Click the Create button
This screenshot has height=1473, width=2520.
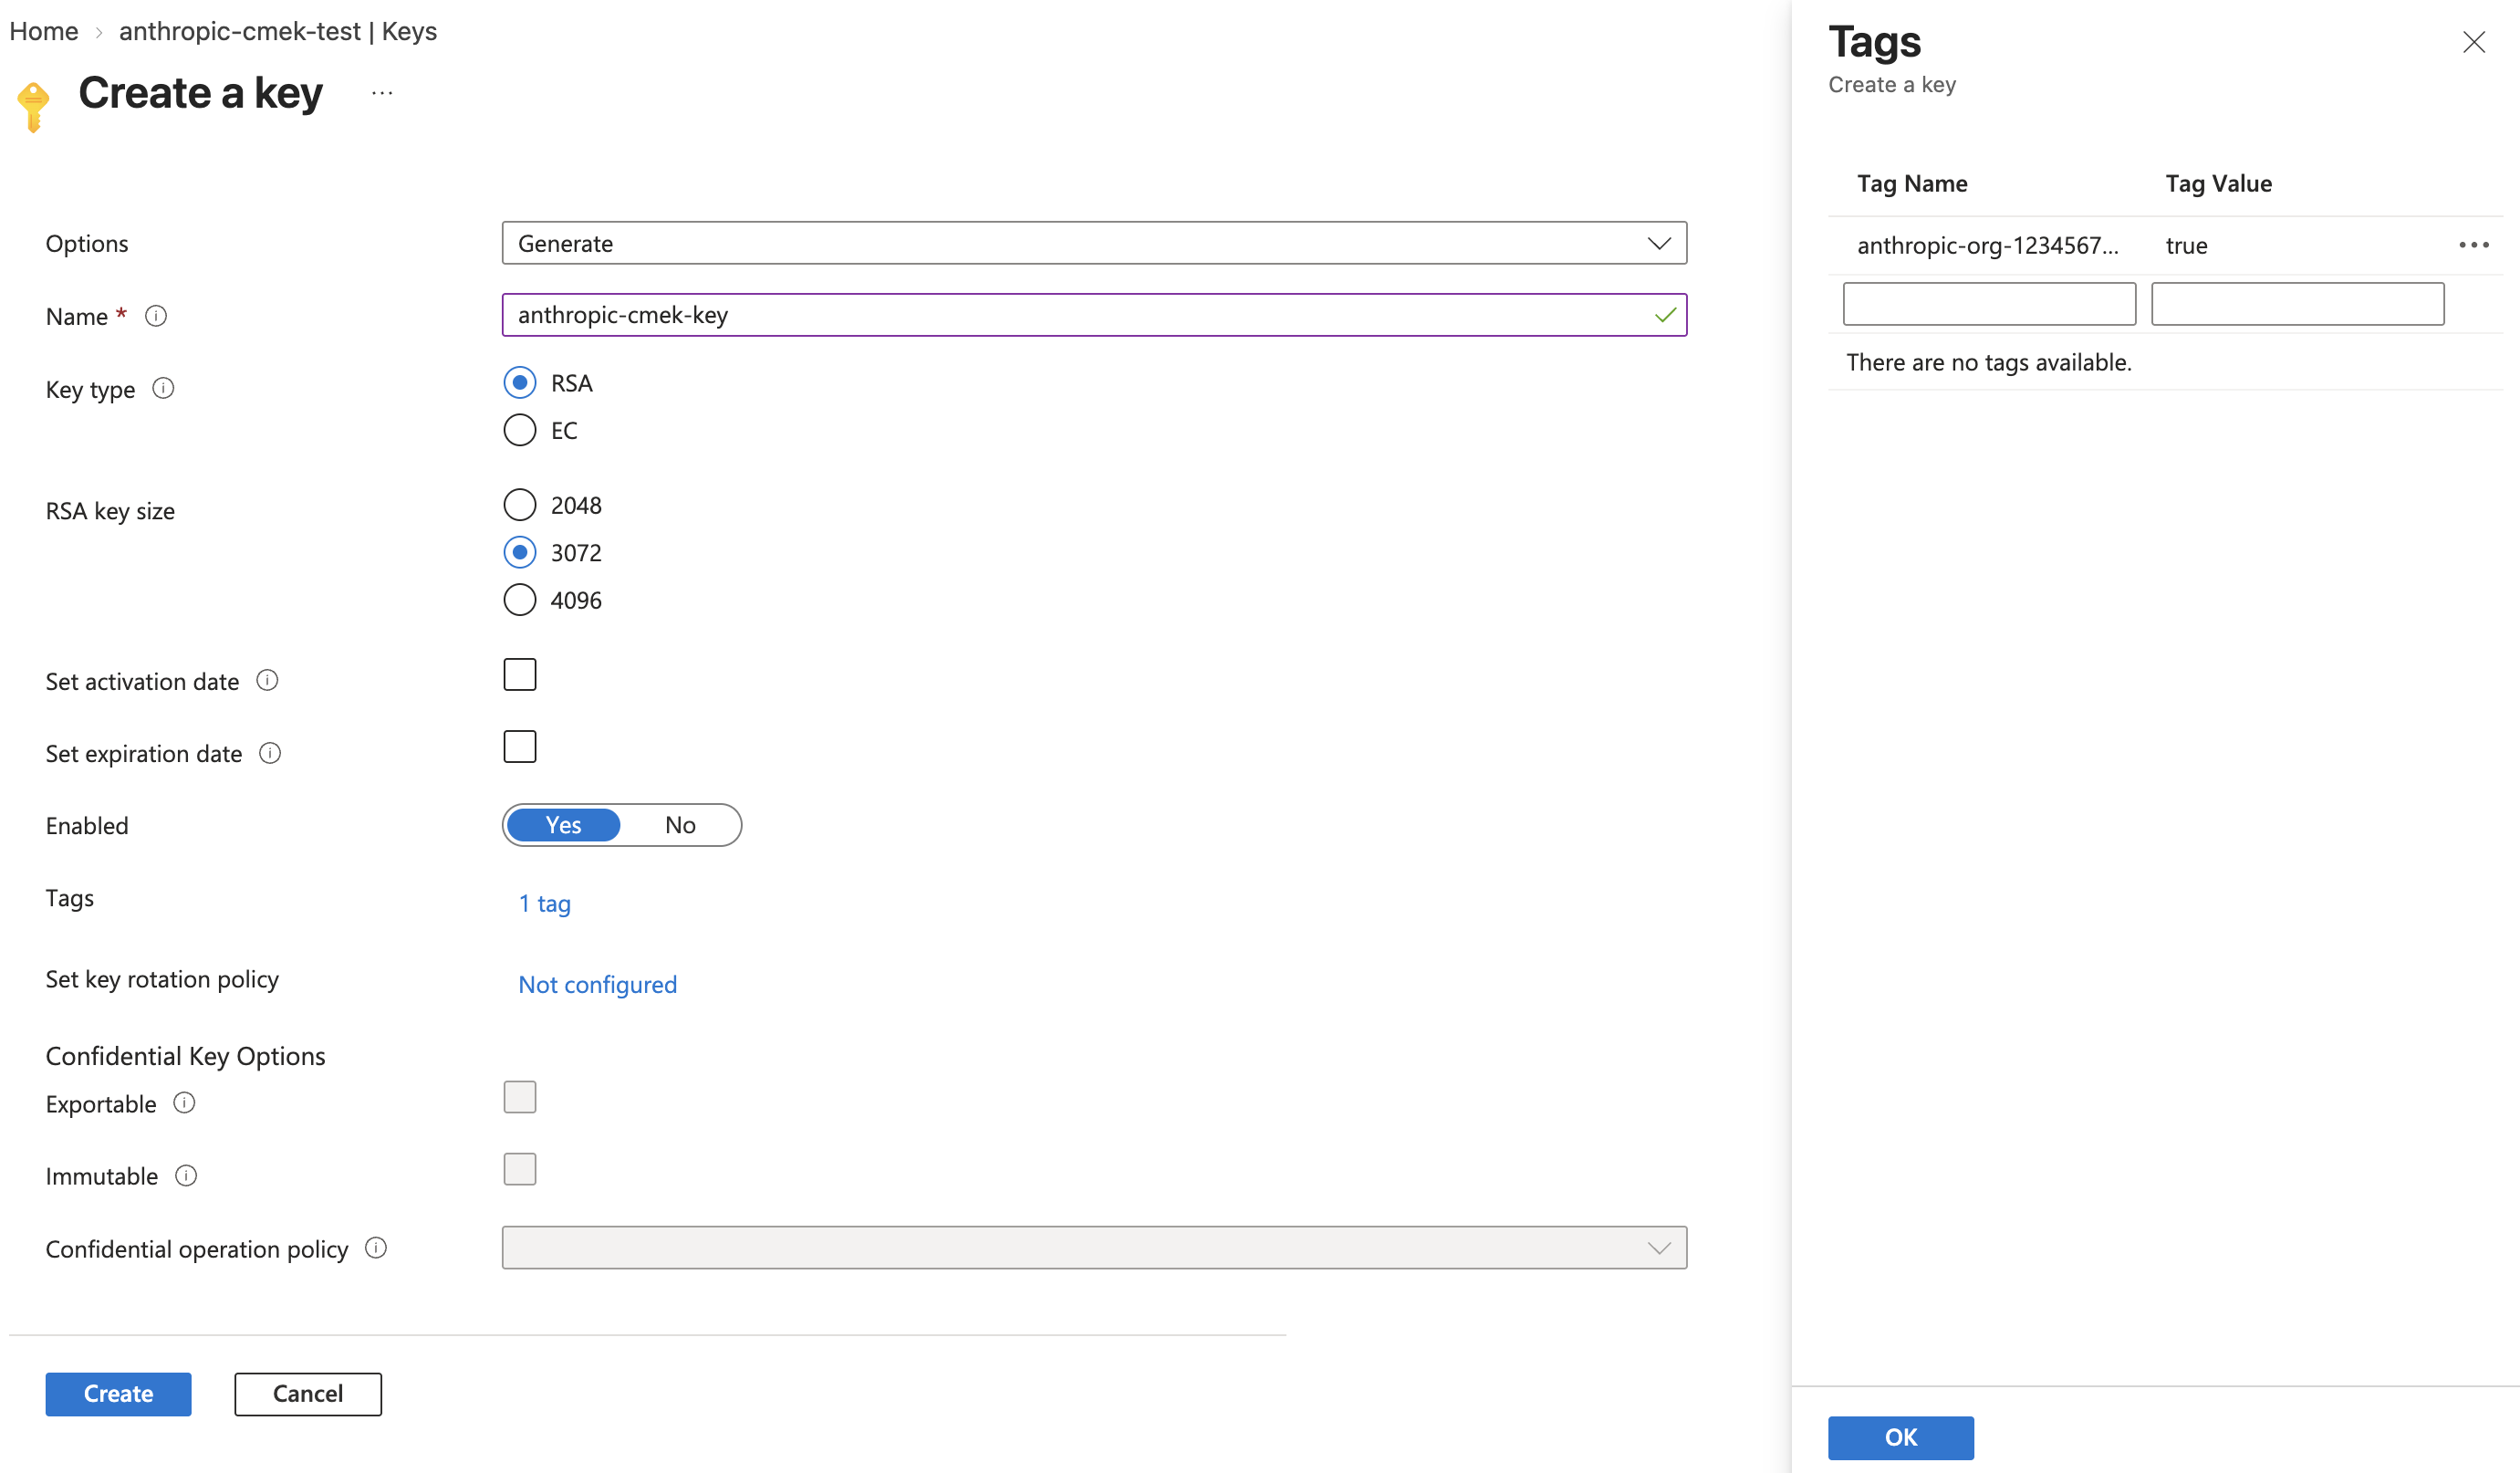118,1393
